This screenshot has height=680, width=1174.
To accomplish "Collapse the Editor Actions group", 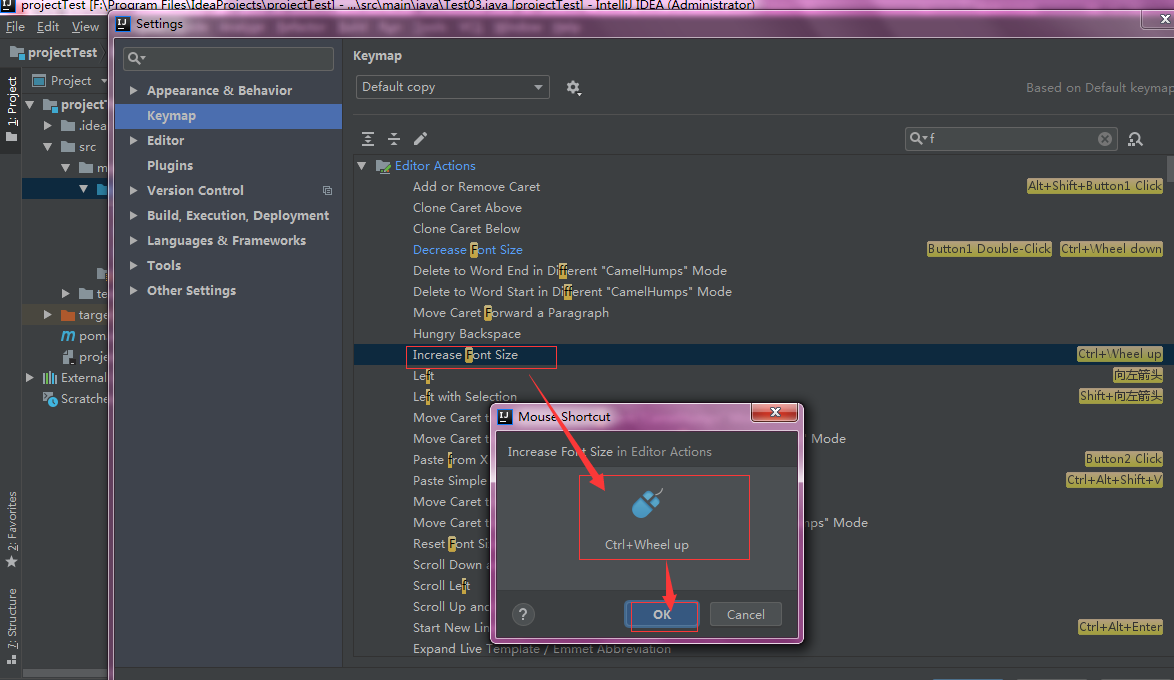I will [x=362, y=166].
